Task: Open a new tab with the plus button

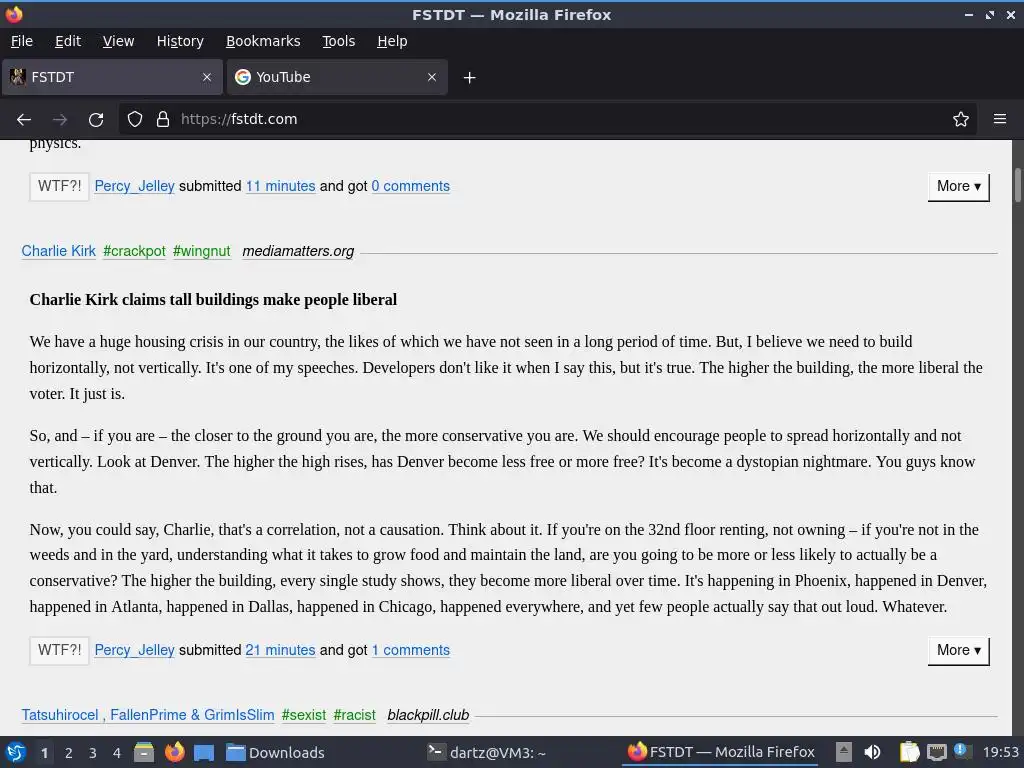Action: coord(469,78)
